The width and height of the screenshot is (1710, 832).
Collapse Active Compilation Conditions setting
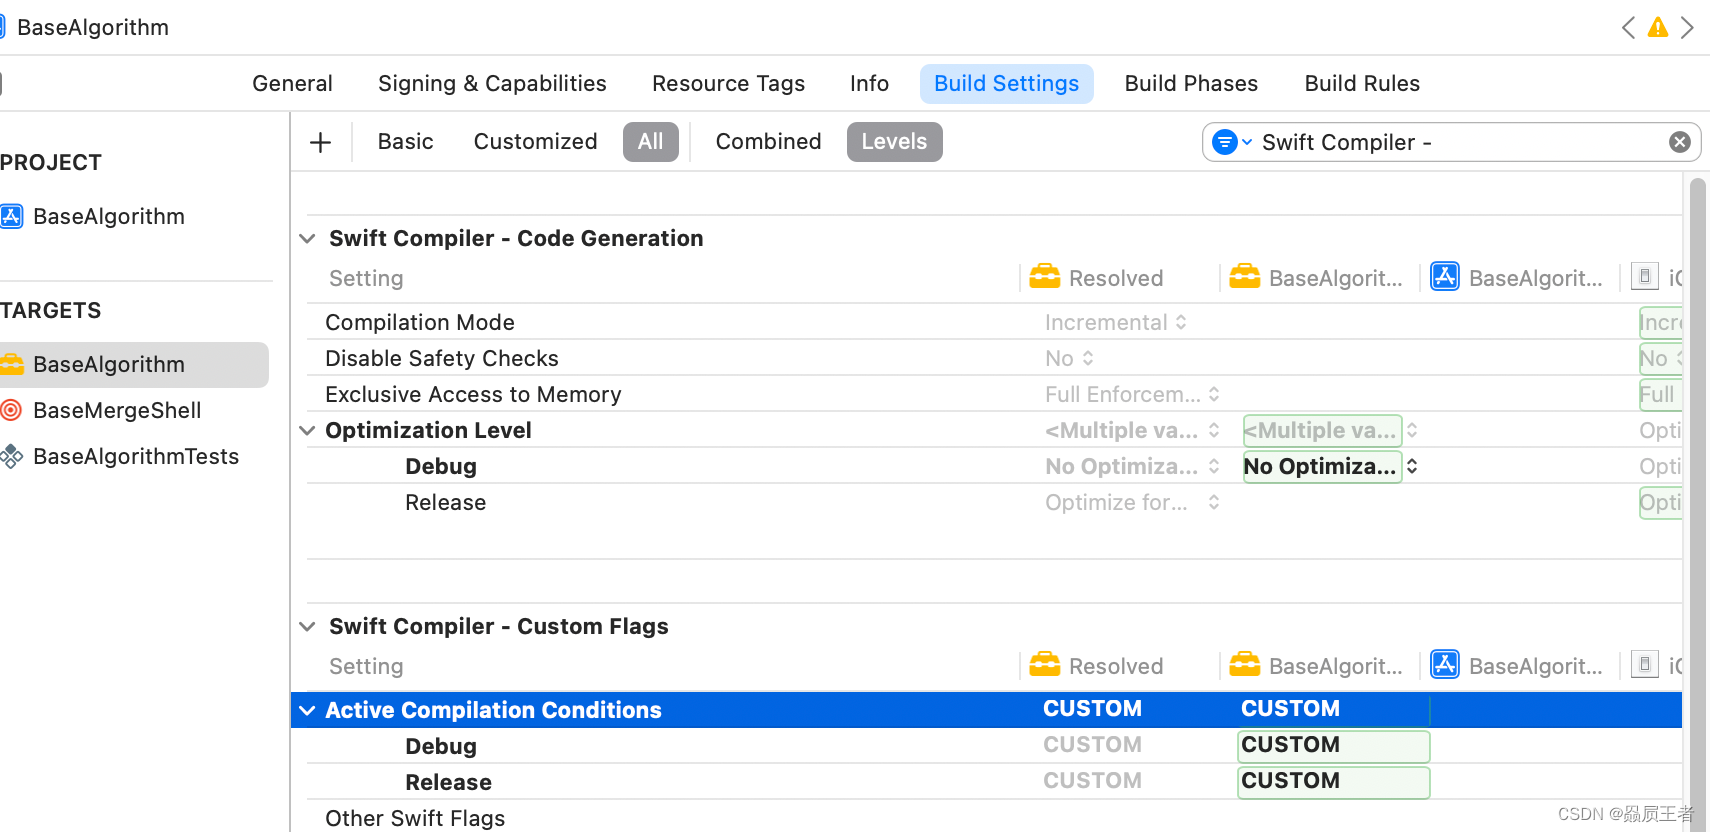(307, 710)
